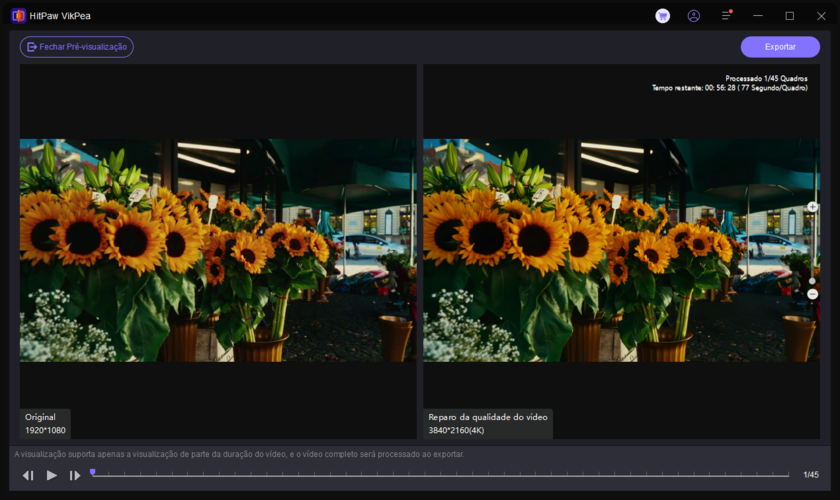The image size is (840, 500).
Task: Play the video preview
Action: (52, 475)
